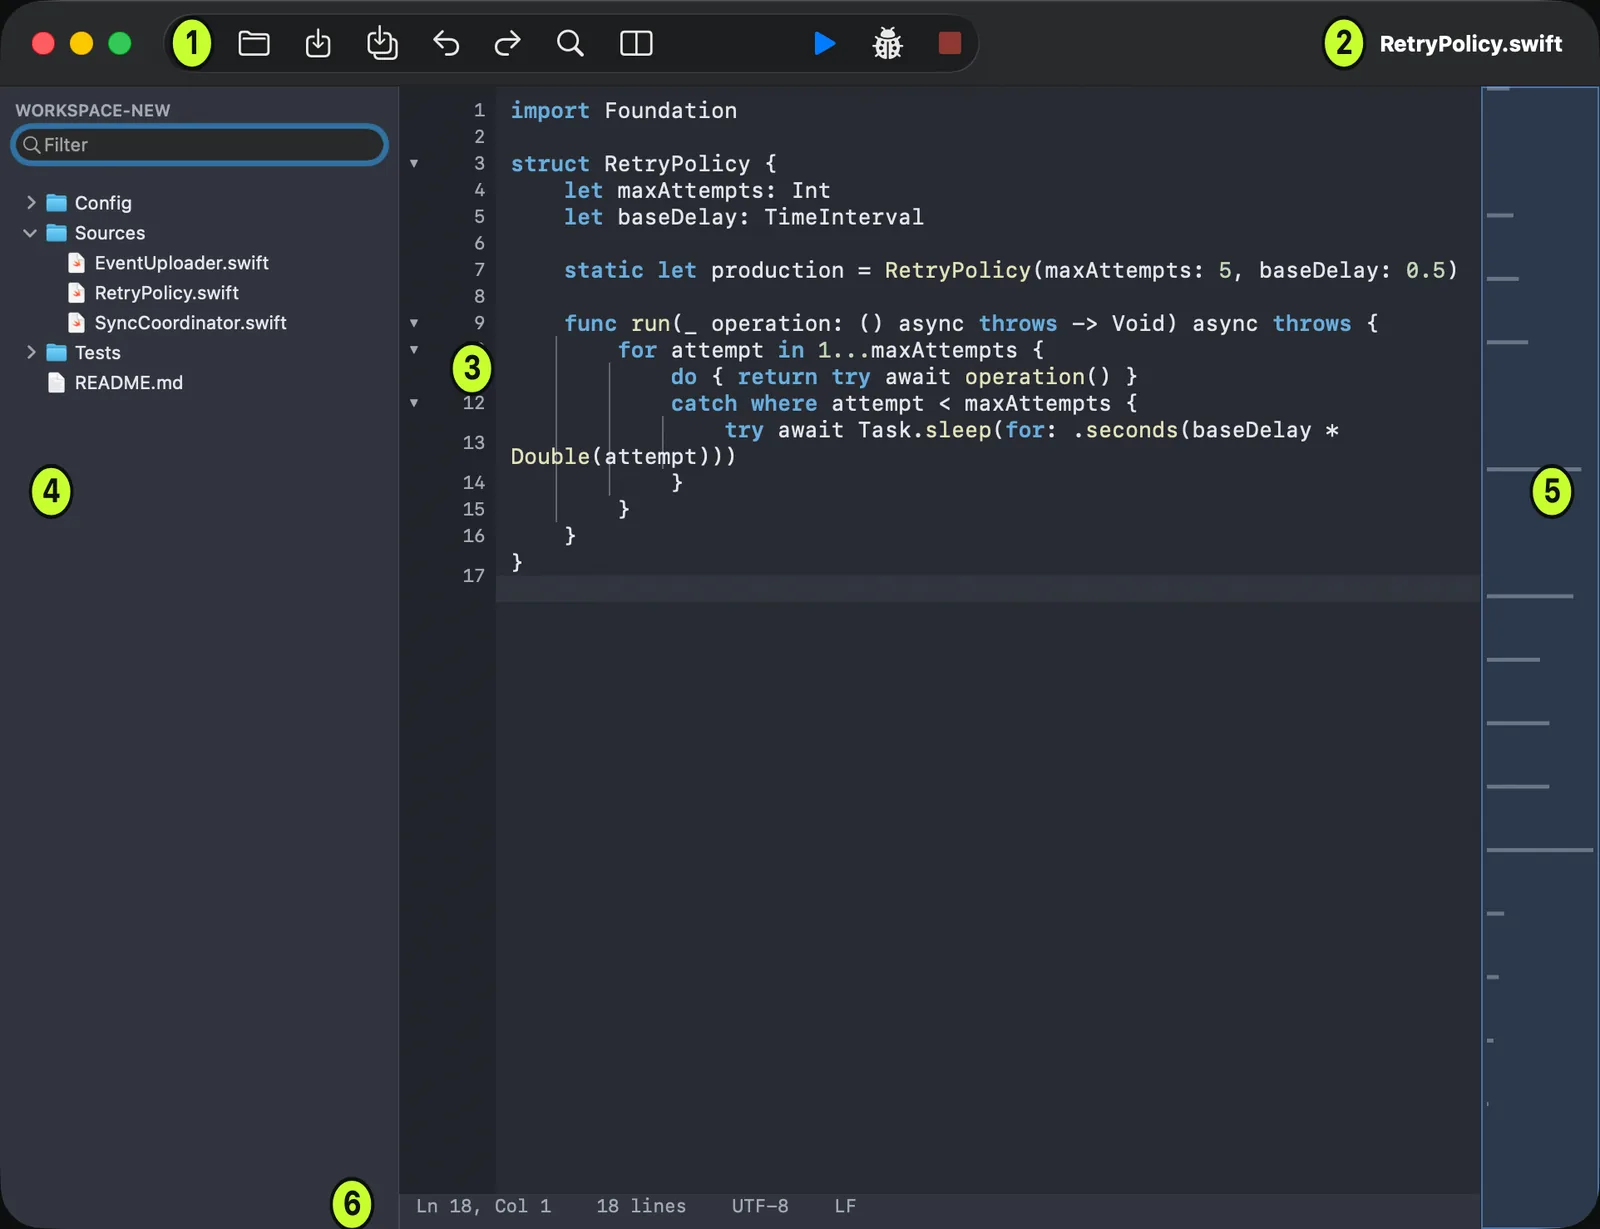The width and height of the screenshot is (1600, 1229).
Task: Collapse the Sources folder chevron
Action: pyautogui.click(x=30, y=232)
